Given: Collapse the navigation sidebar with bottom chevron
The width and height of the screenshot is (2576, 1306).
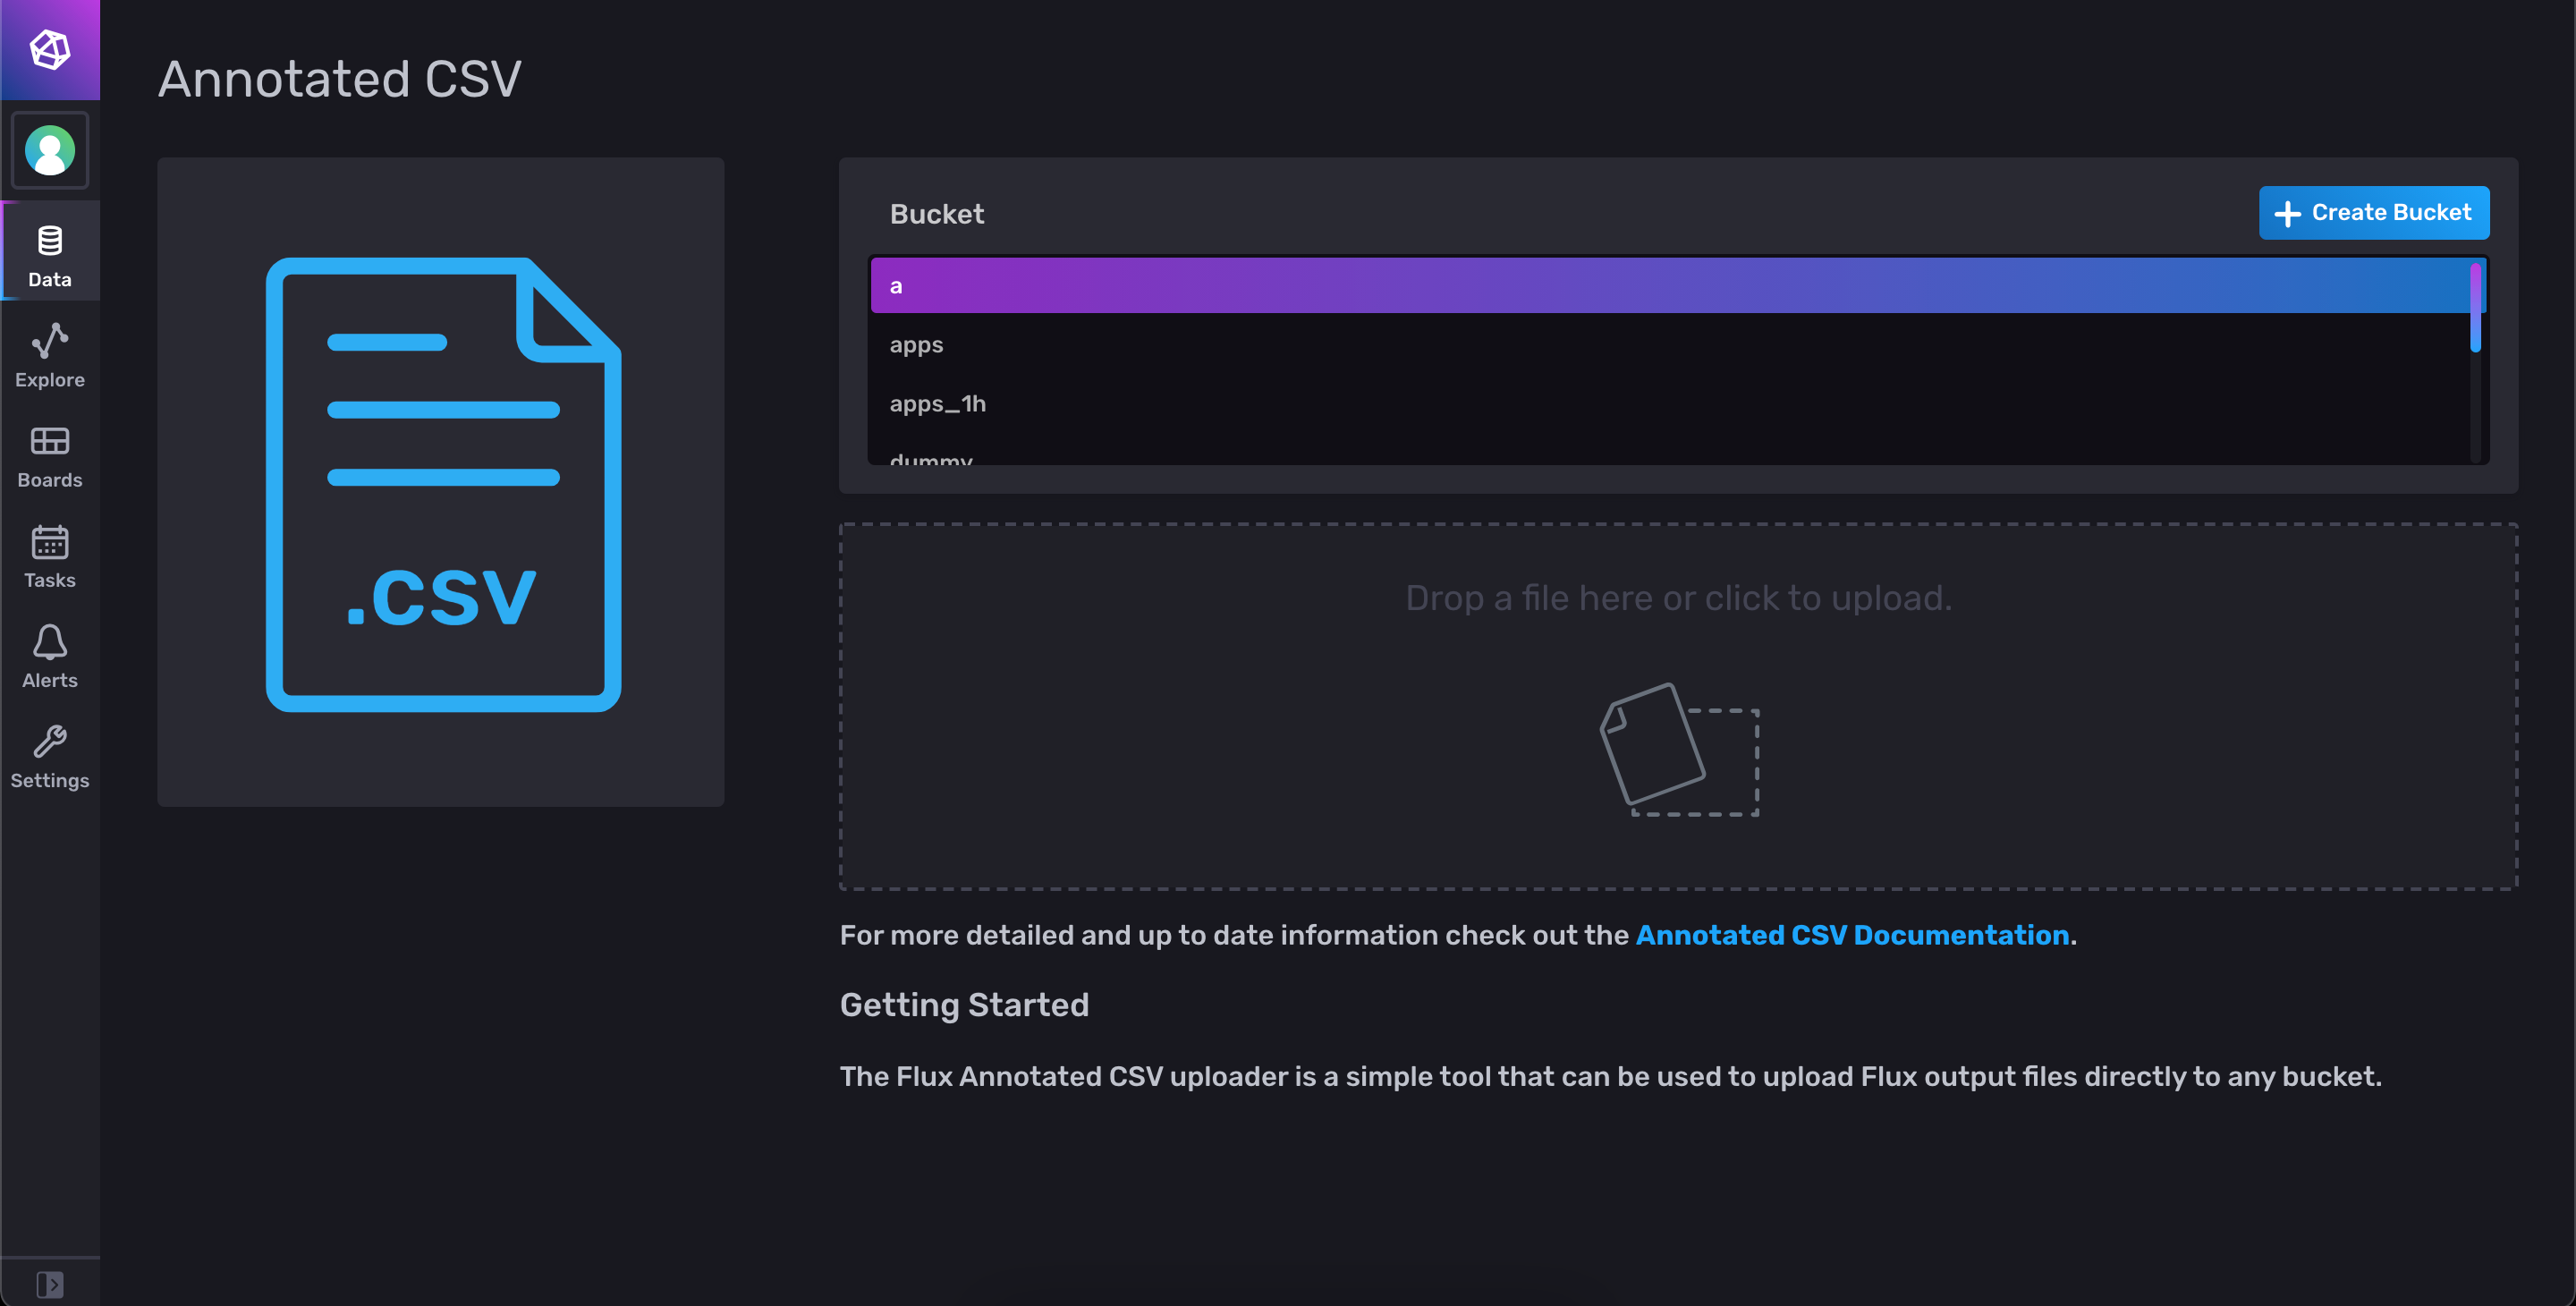Looking at the screenshot, I should (x=49, y=1284).
